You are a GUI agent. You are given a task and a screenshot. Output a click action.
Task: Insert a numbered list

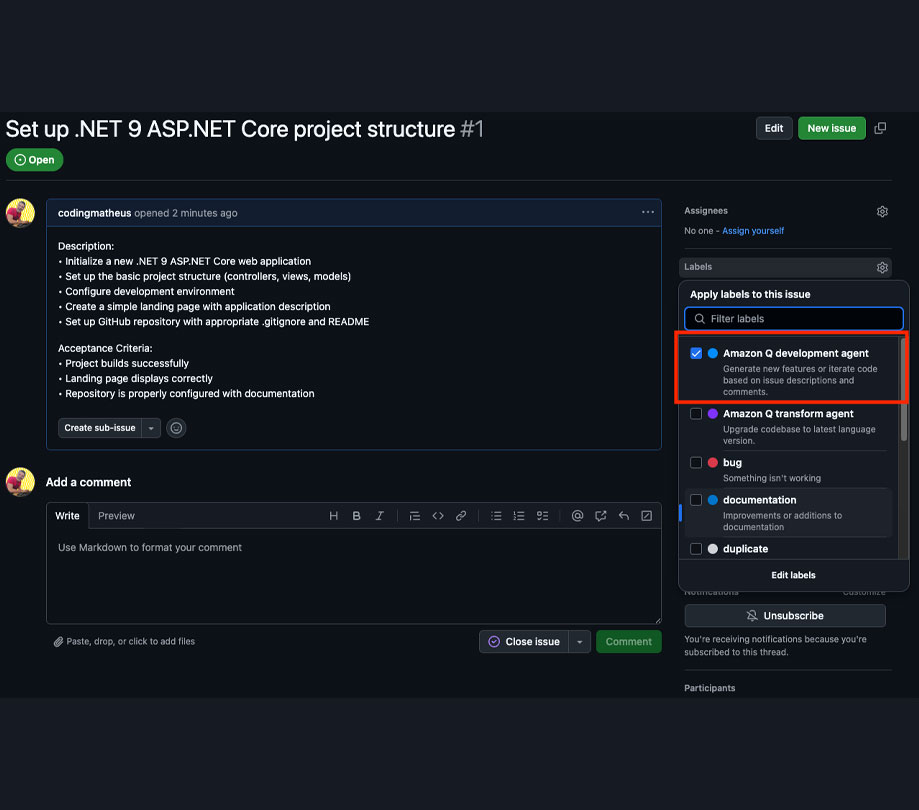pos(519,516)
